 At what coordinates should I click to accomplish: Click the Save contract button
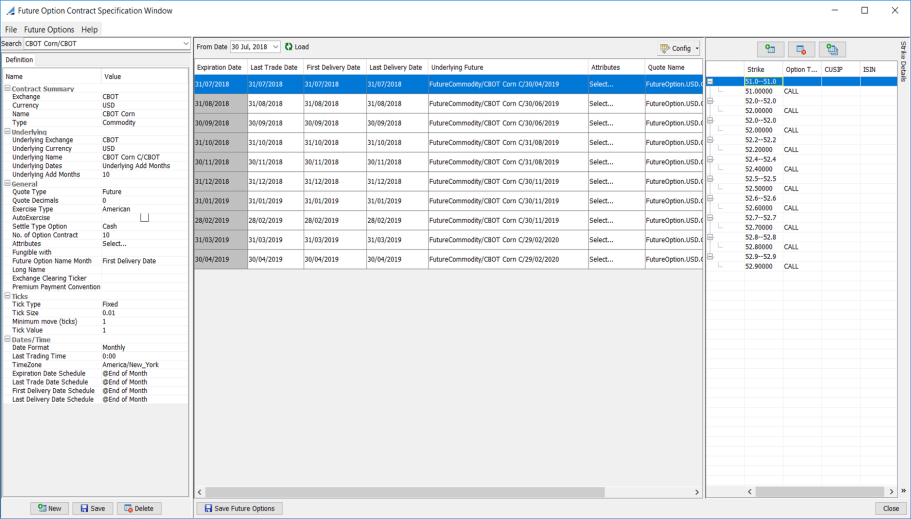93,508
